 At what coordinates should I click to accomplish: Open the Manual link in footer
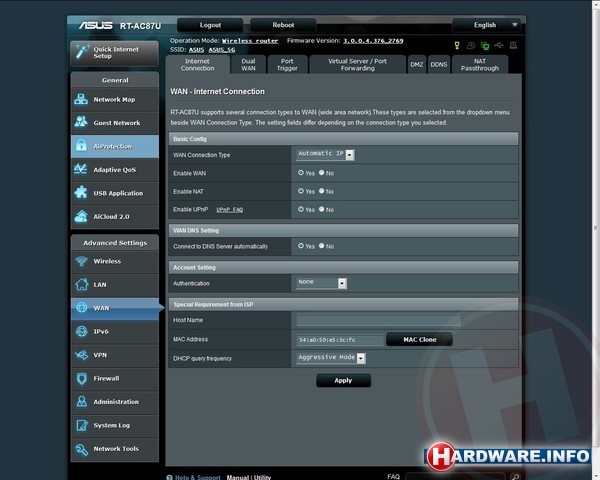click(x=238, y=477)
